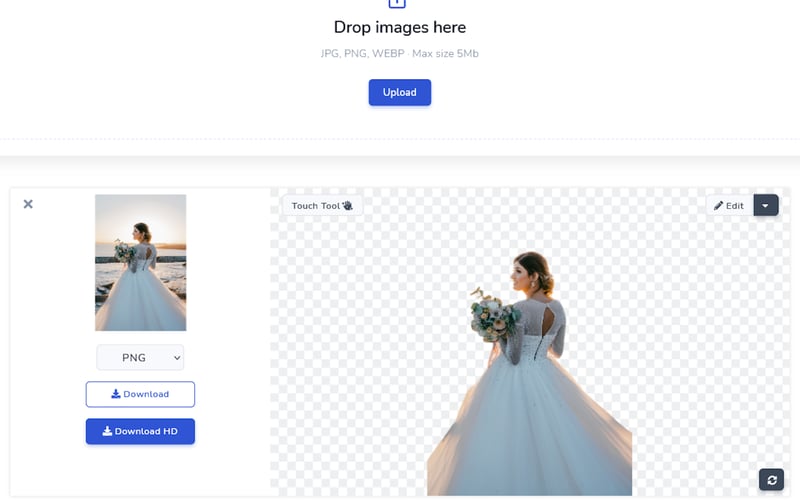Viewport: 800px width, 500px height.
Task: Open the PNG format dropdown
Action: click(x=140, y=357)
